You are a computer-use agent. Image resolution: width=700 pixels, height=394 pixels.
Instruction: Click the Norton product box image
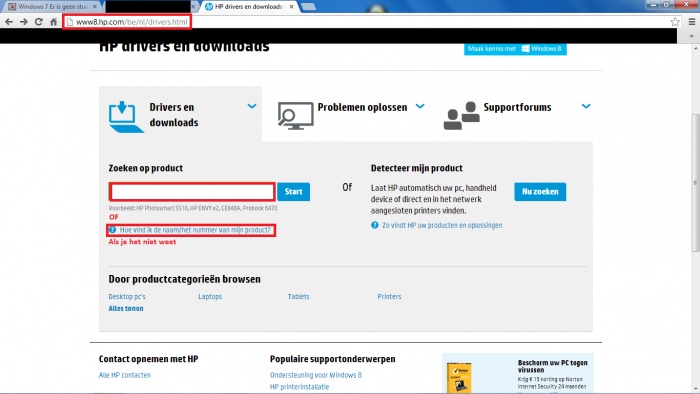point(459,377)
